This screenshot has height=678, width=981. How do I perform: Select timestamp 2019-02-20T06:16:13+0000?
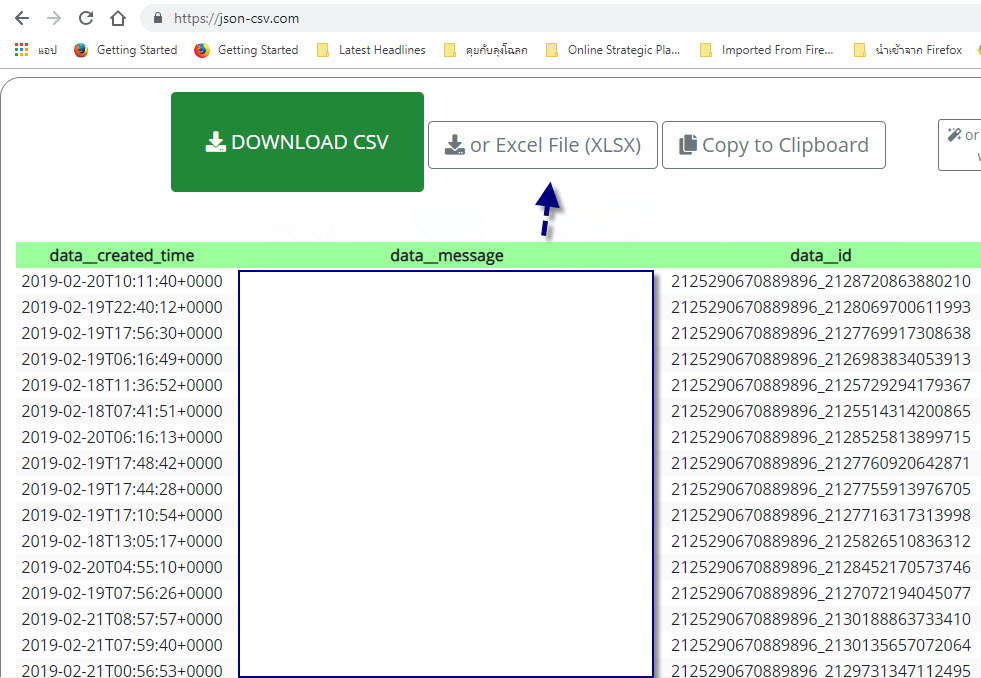[x=122, y=437]
